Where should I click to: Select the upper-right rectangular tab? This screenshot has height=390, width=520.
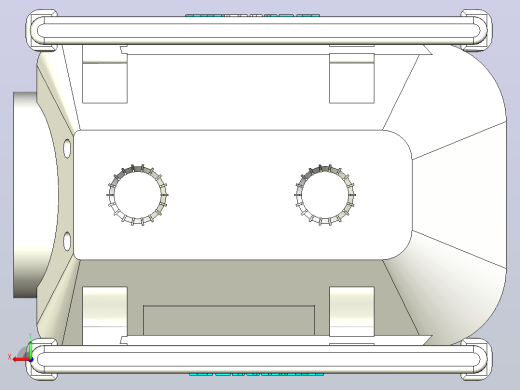tap(352, 78)
